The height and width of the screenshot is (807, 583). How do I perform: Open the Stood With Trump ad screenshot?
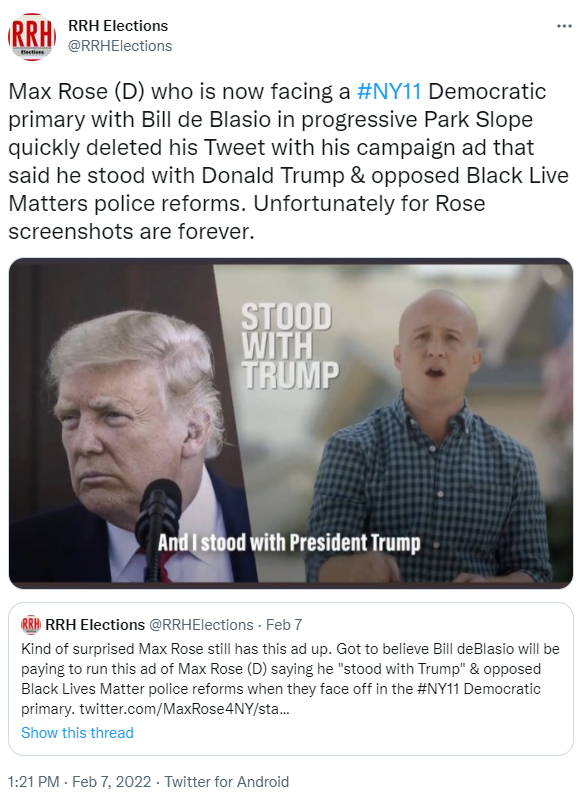[x=291, y=423]
